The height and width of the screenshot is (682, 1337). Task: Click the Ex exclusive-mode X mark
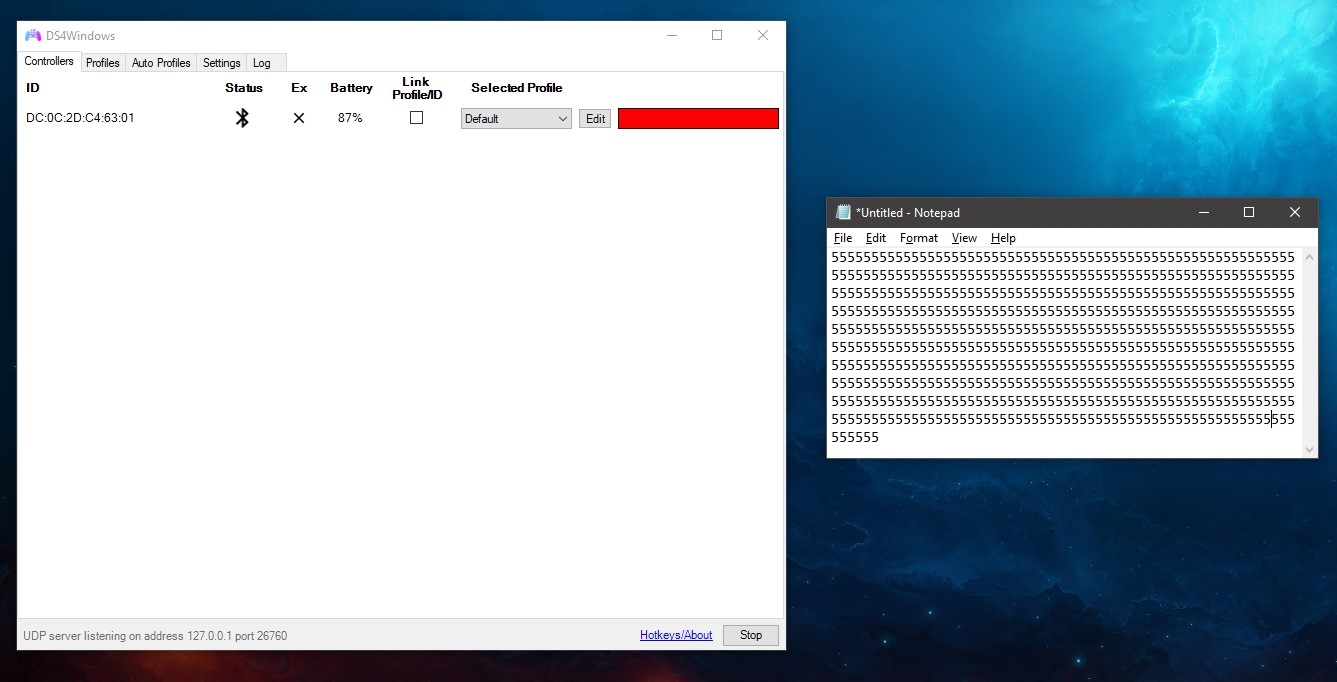[298, 118]
